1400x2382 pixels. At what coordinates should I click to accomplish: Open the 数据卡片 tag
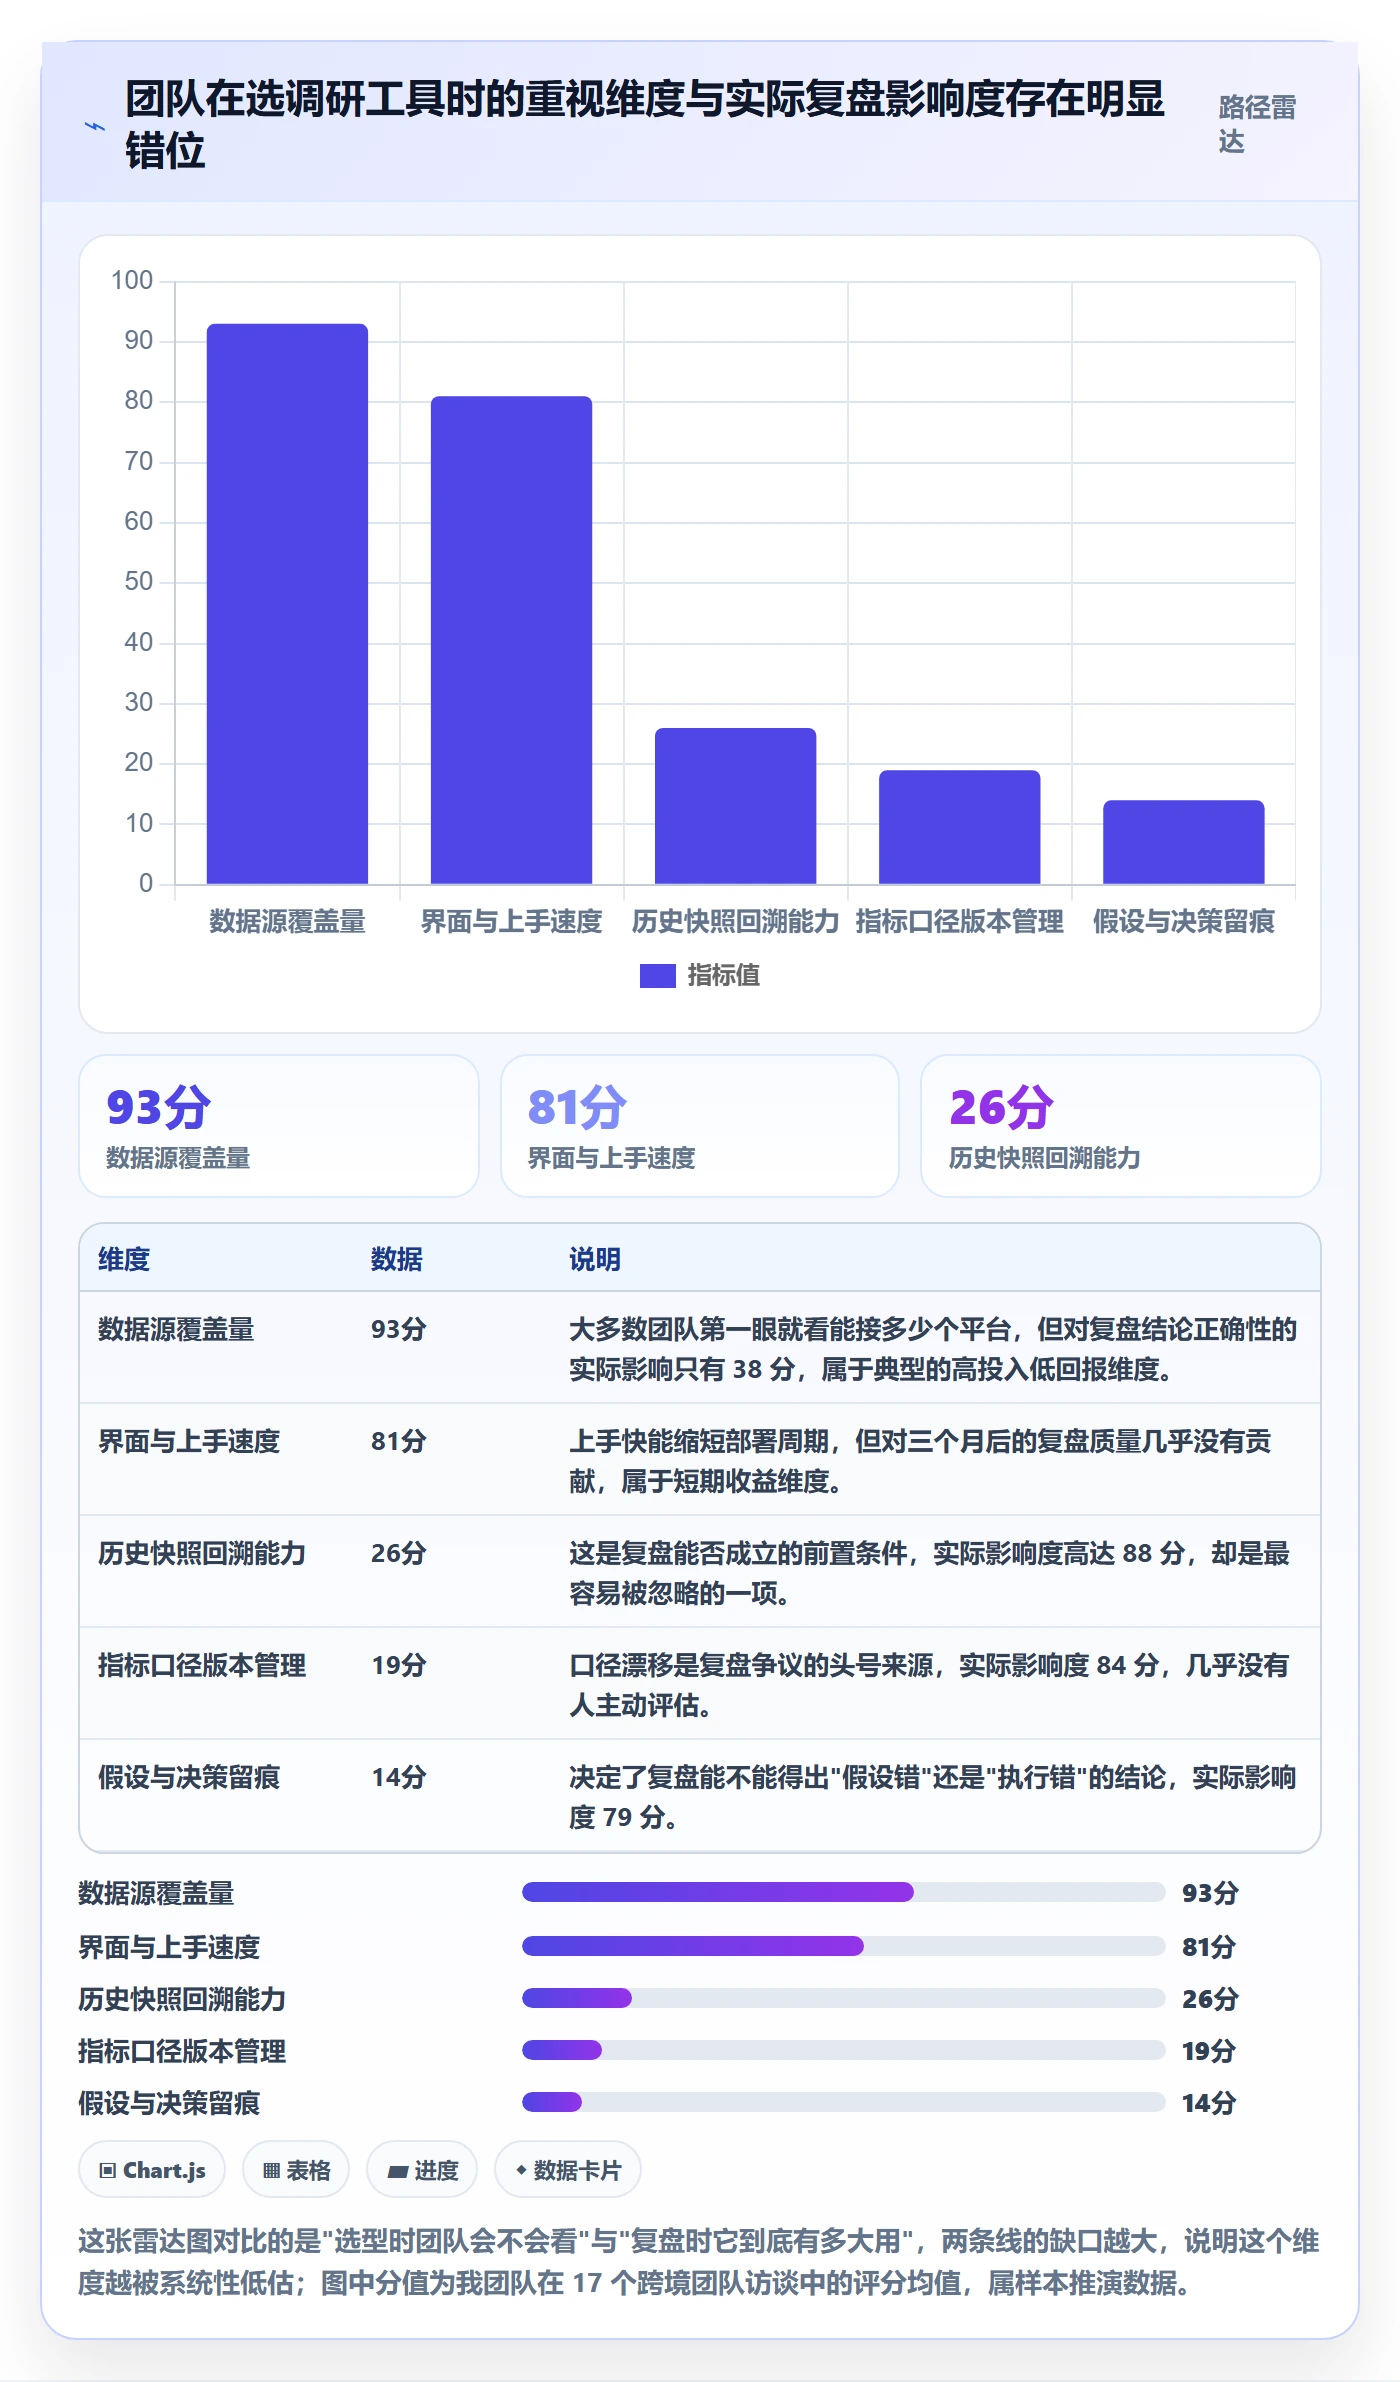pos(568,2170)
